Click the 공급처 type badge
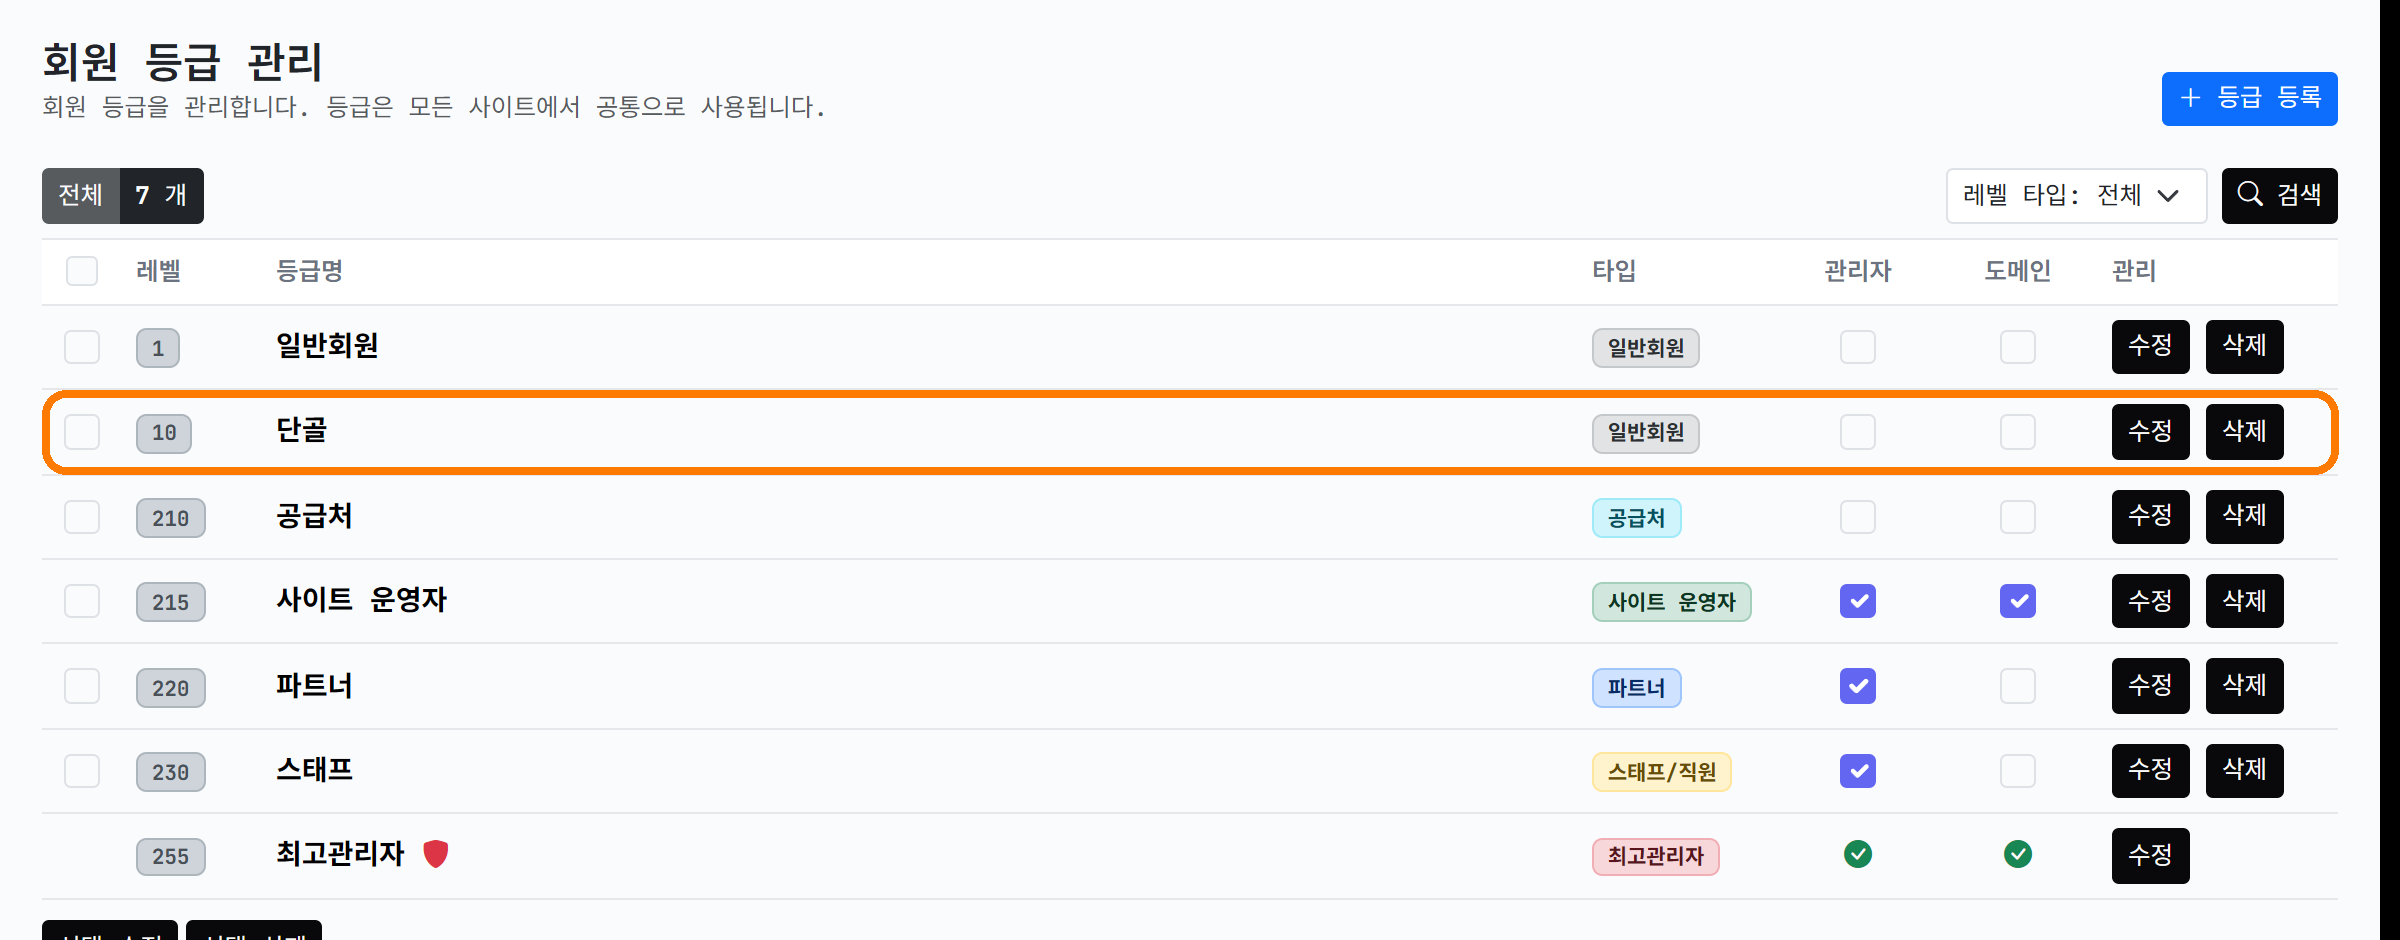The width and height of the screenshot is (2400, 940). coord(1636,518)
